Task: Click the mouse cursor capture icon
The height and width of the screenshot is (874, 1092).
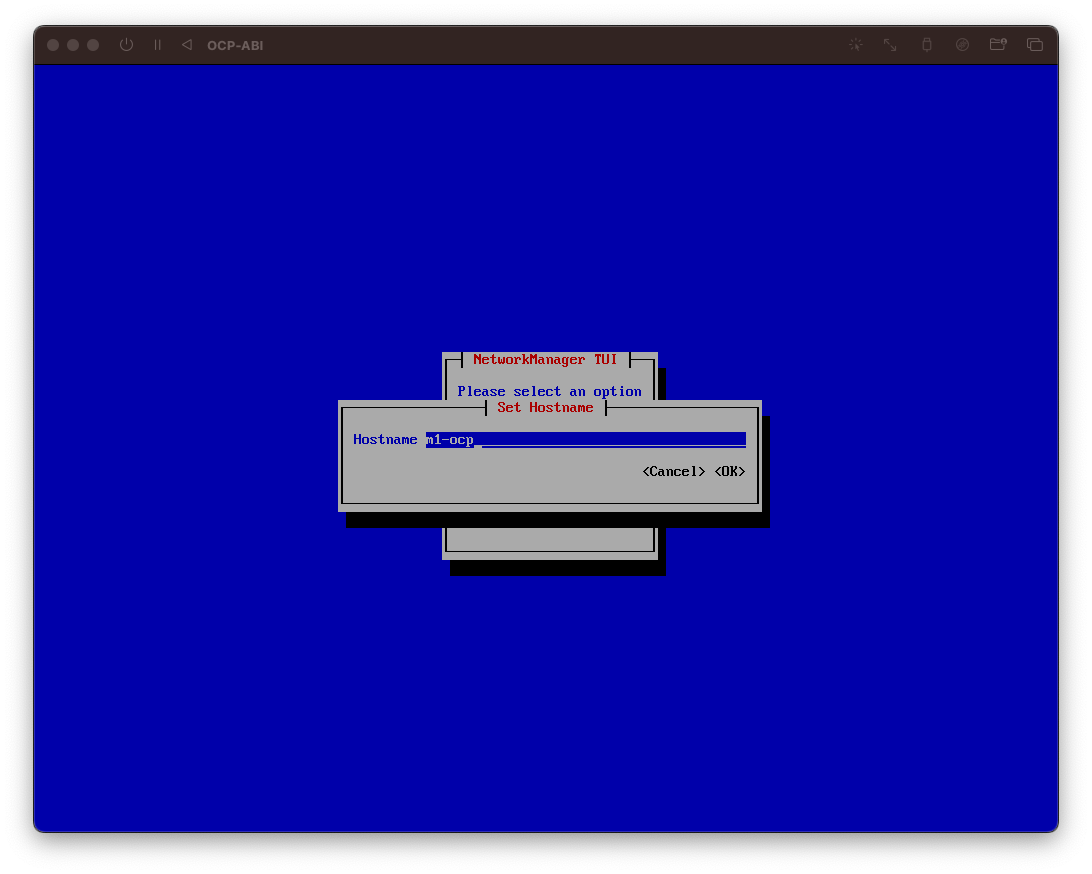Action: pos(855,45)
